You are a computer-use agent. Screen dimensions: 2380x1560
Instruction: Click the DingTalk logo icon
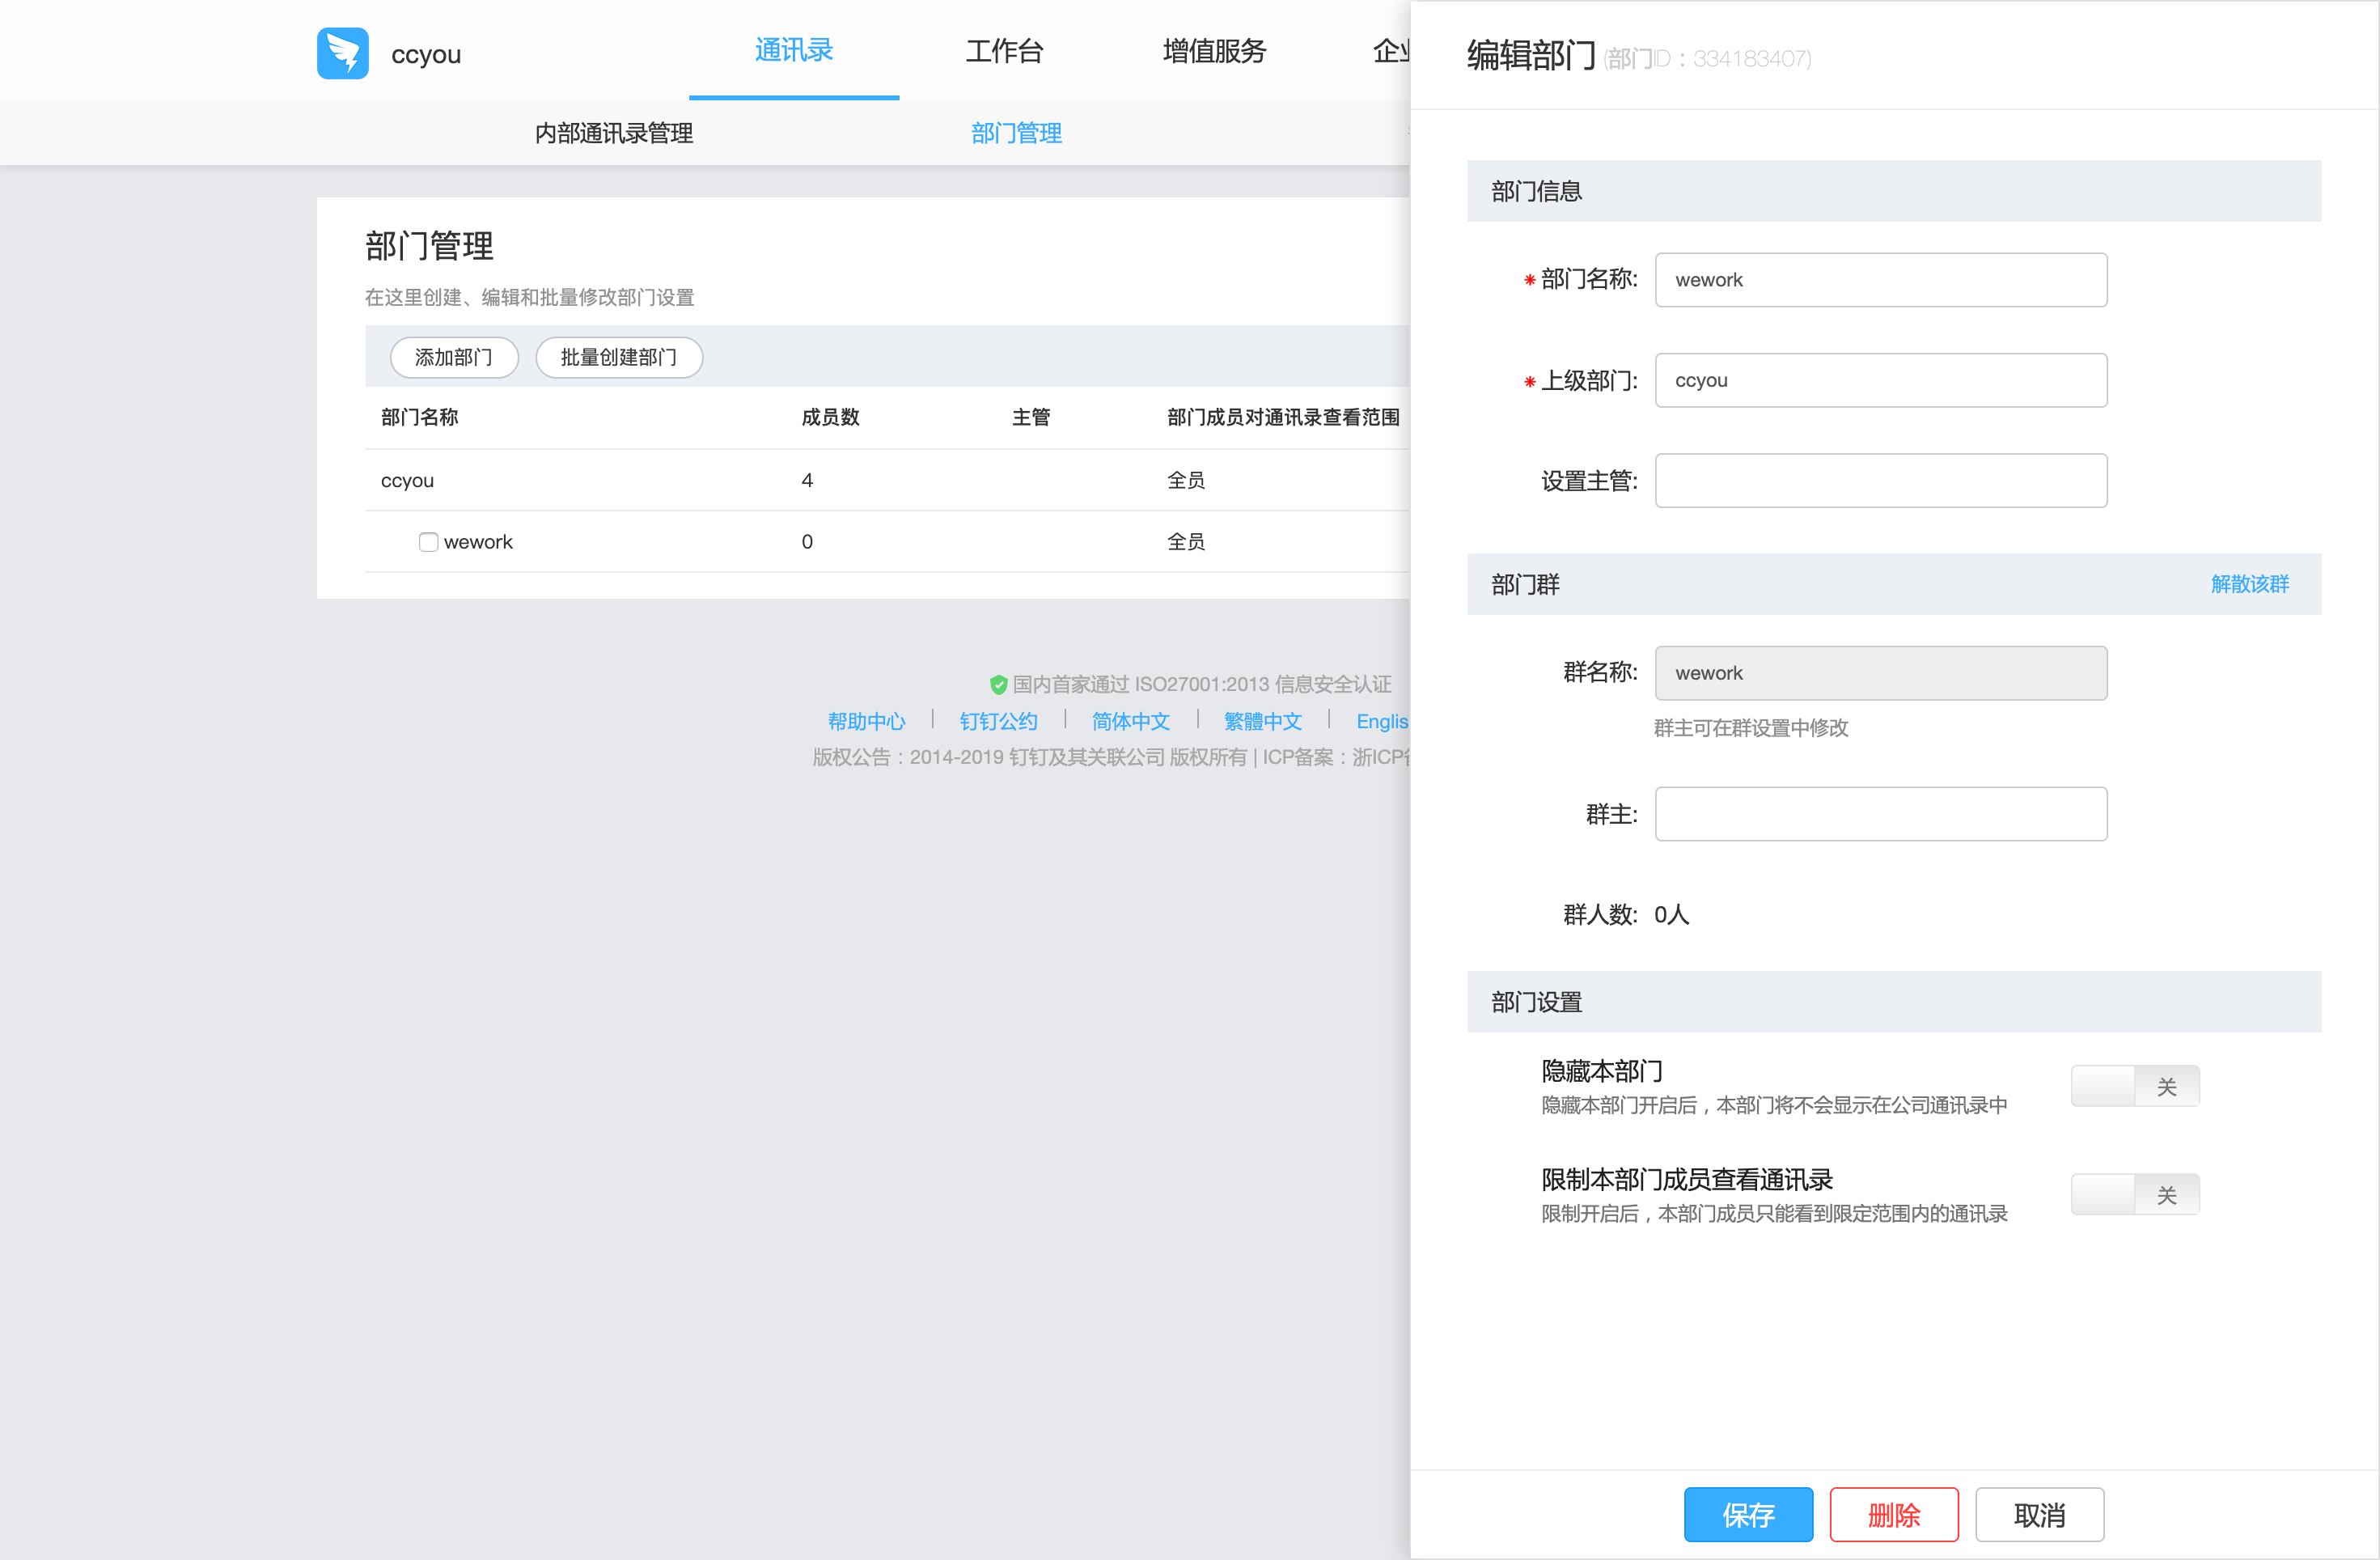tap(342, 53)
